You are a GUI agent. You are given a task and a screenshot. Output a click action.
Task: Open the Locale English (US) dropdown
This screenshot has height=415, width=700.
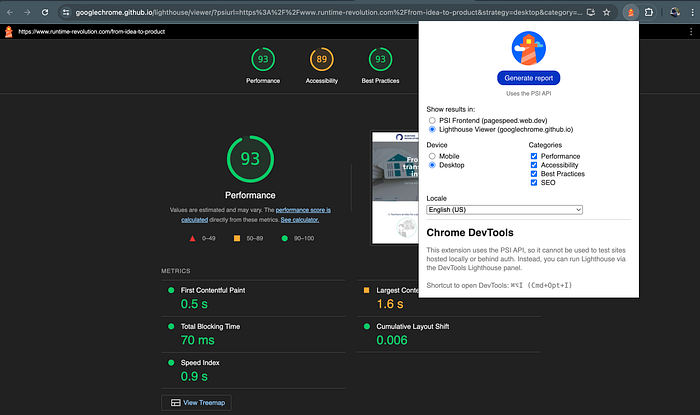coord(504,210)
